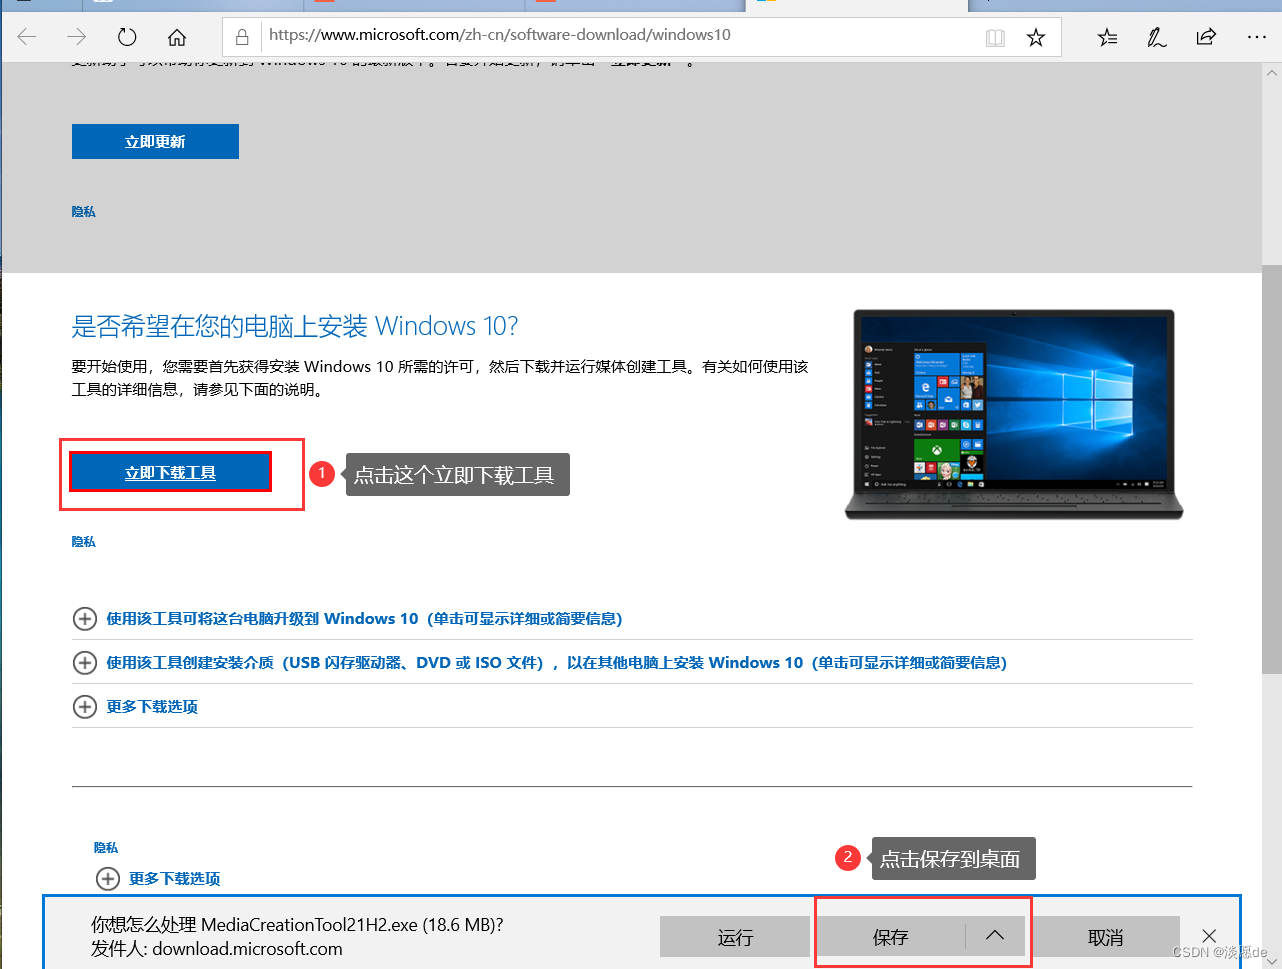Open the save options arrow next to 保存
The image size is (1282, 969).
coord(995,936)
